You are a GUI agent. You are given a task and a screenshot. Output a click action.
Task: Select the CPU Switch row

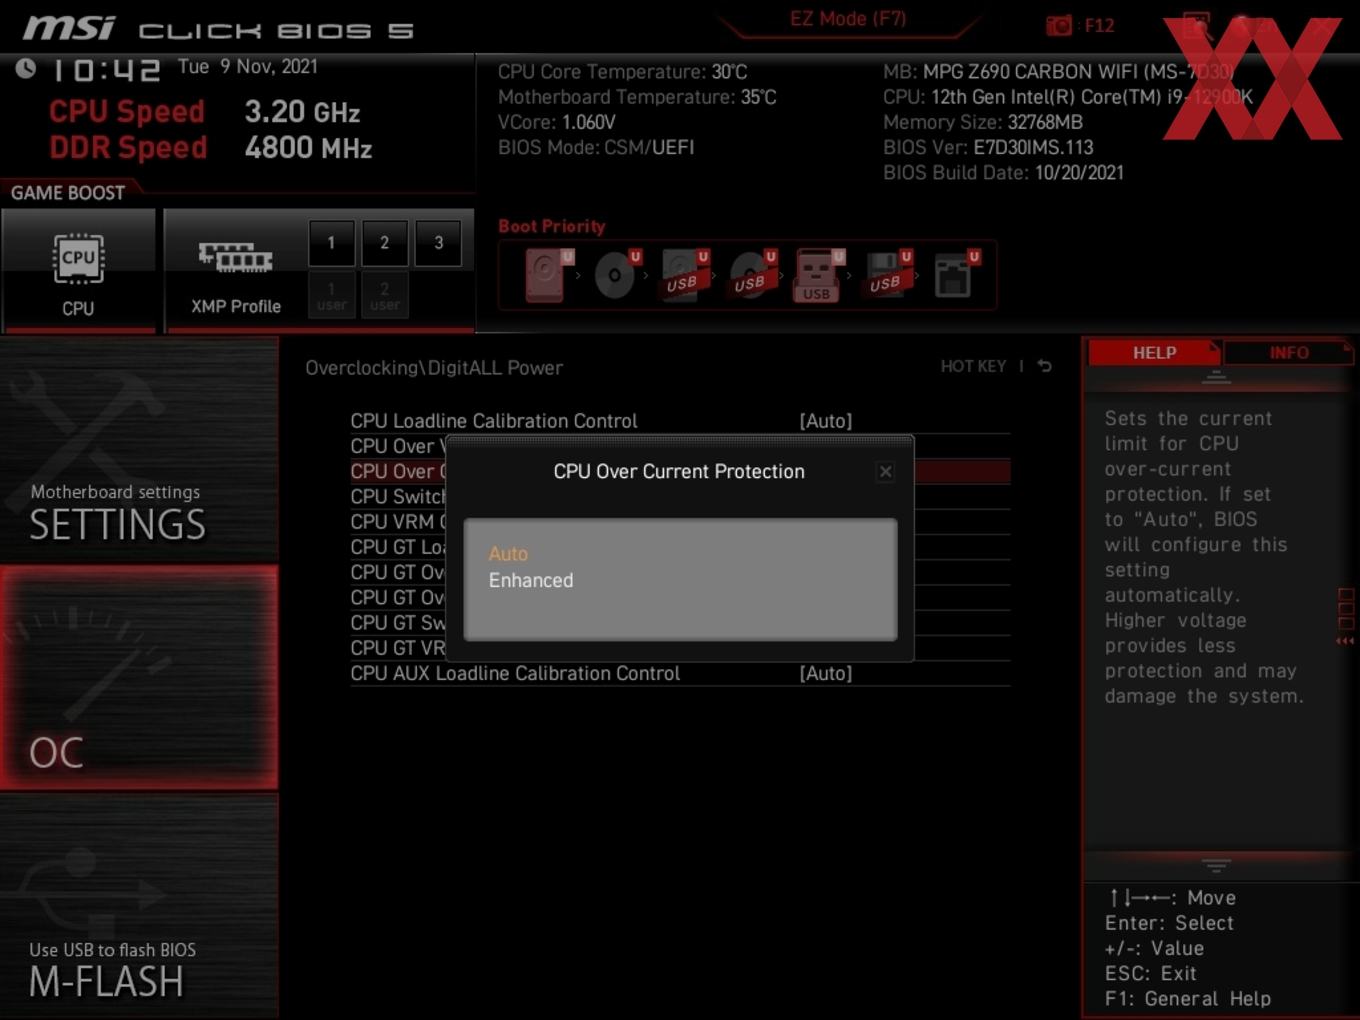pos(397,496)
